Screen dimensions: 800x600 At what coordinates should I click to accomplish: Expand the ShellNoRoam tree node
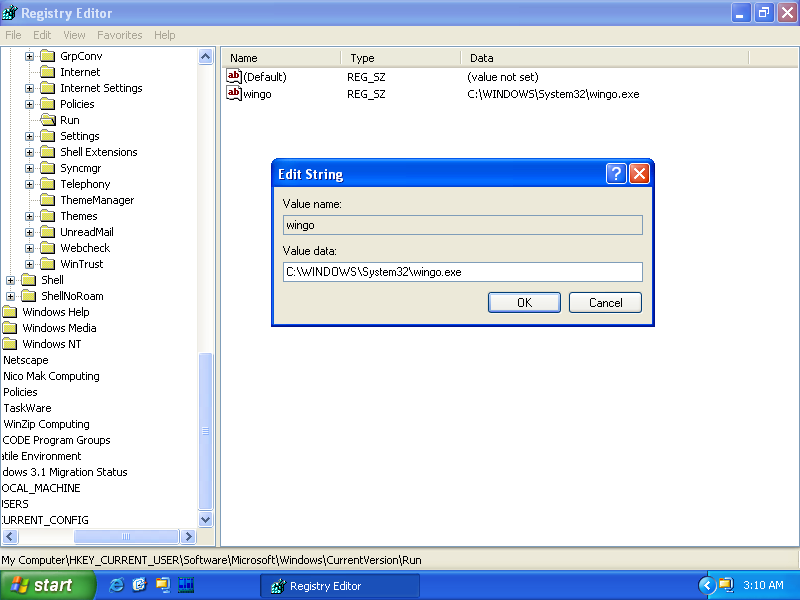[10, 296]
